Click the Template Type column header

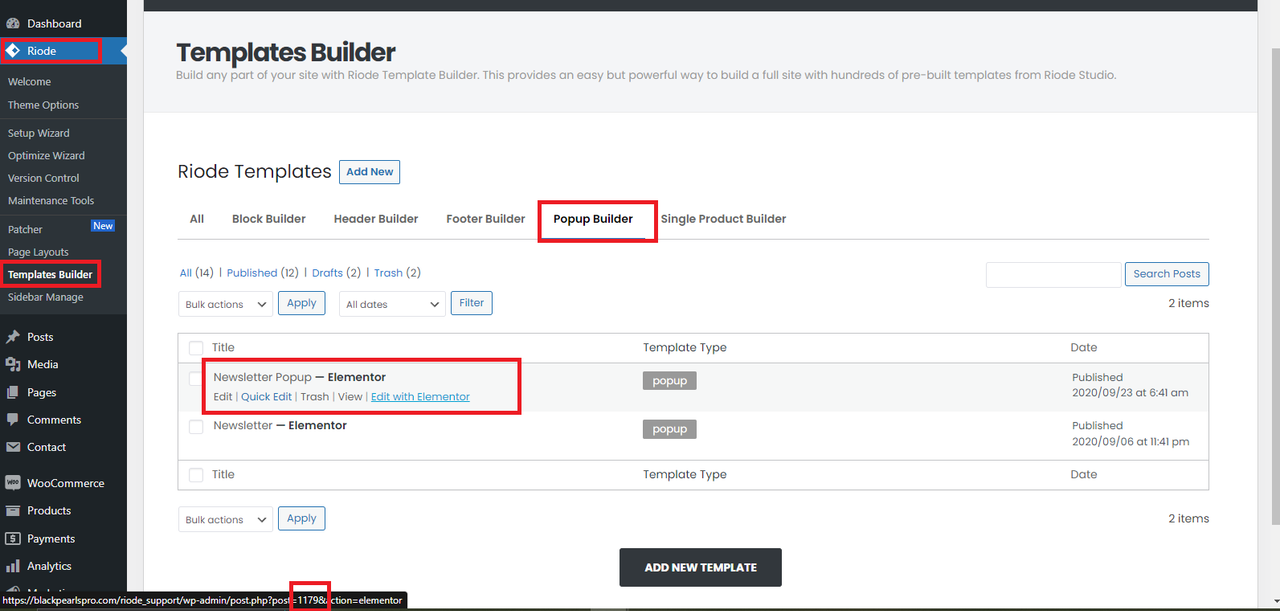click(685, 348)
